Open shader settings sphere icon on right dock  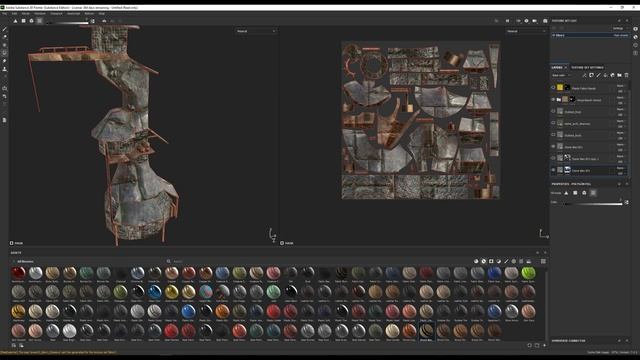(636, 37)
